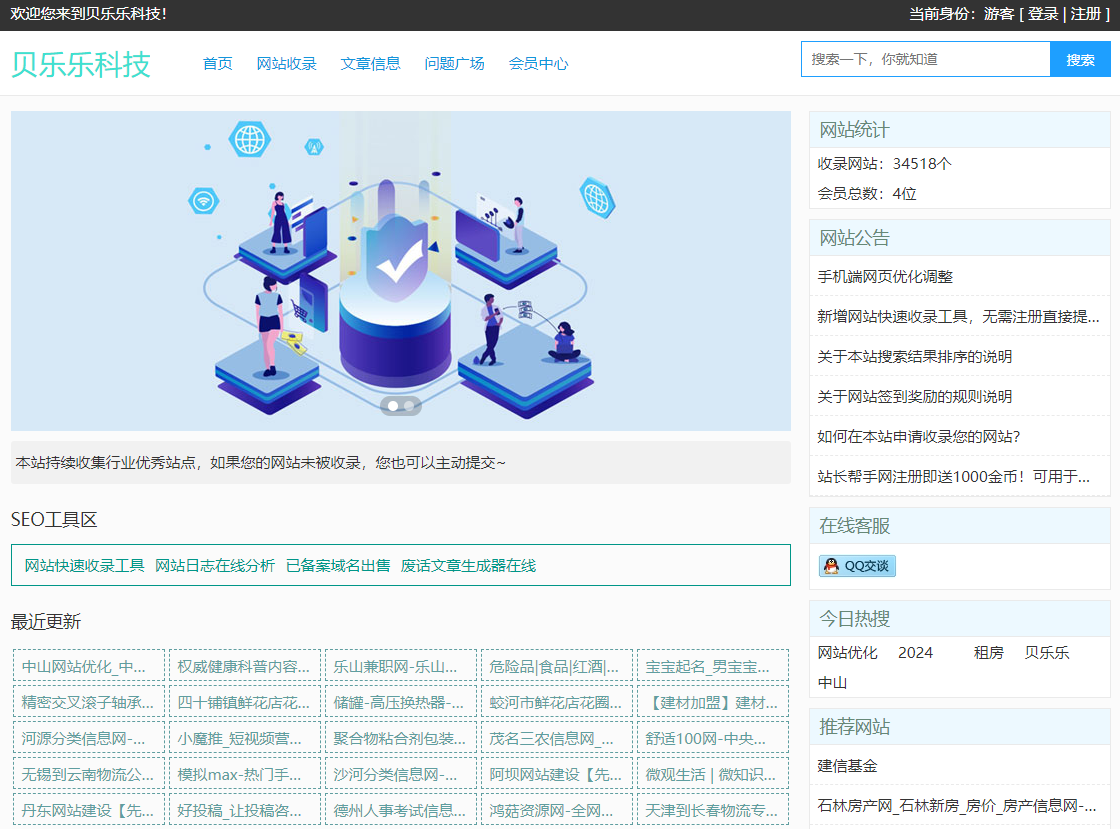This screenshot has height=829, width=1120.
Task: Click hot search term 租房
Action: click(989, 653)
